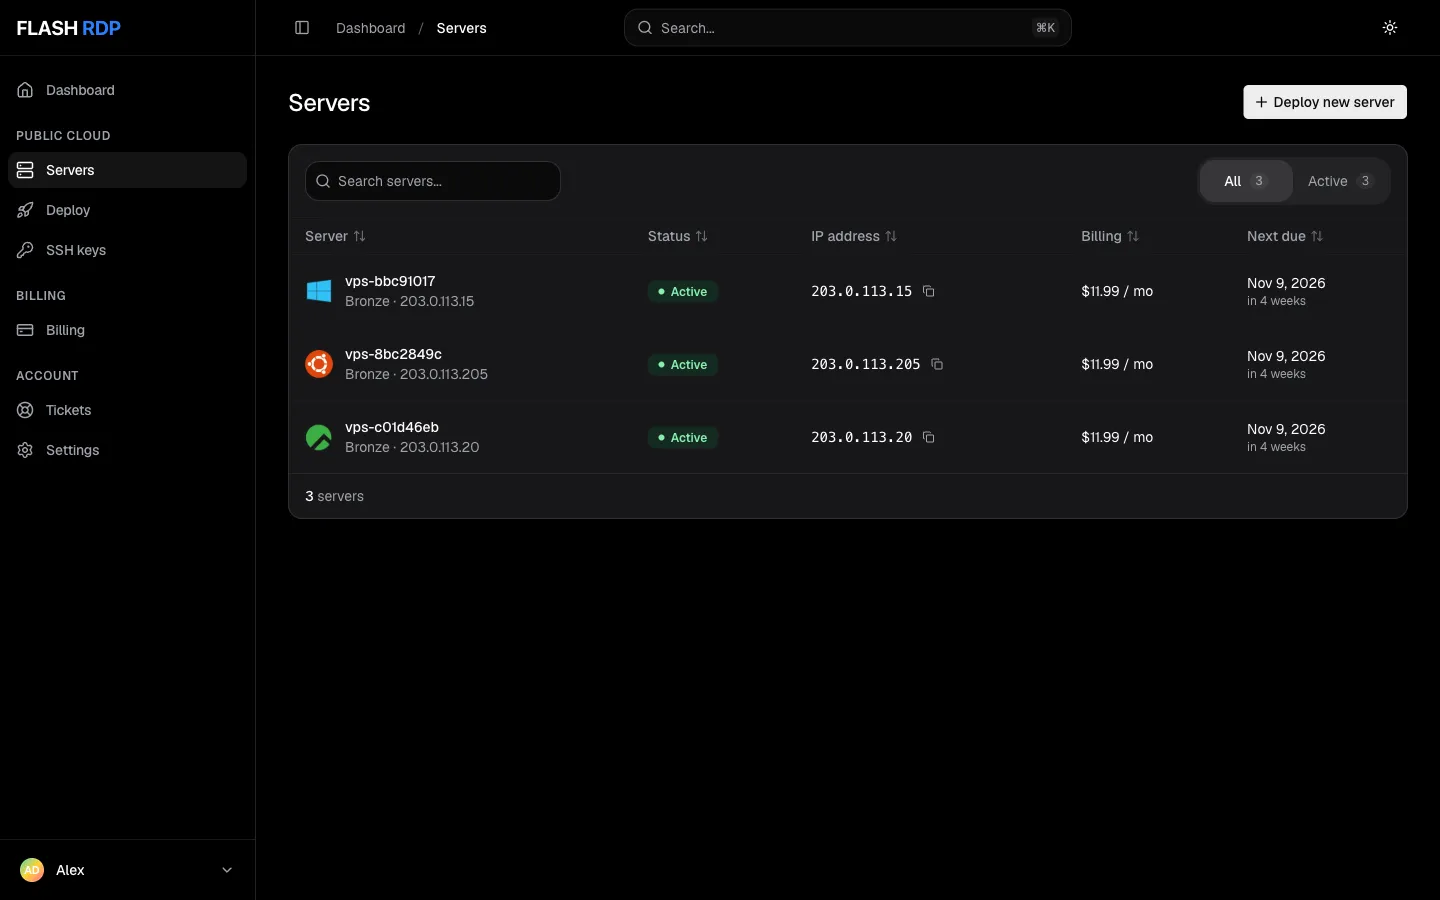Click IP text 203.0.113.205 in IP column
The image size is (1440, 900).
coord(865,364)
